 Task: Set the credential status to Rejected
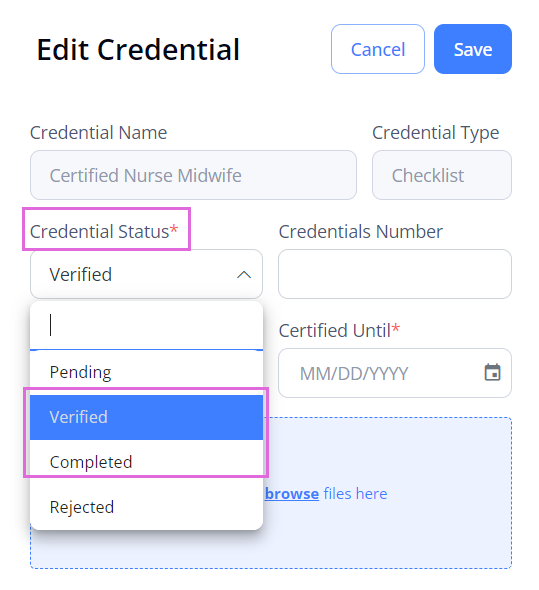(146, 507)
